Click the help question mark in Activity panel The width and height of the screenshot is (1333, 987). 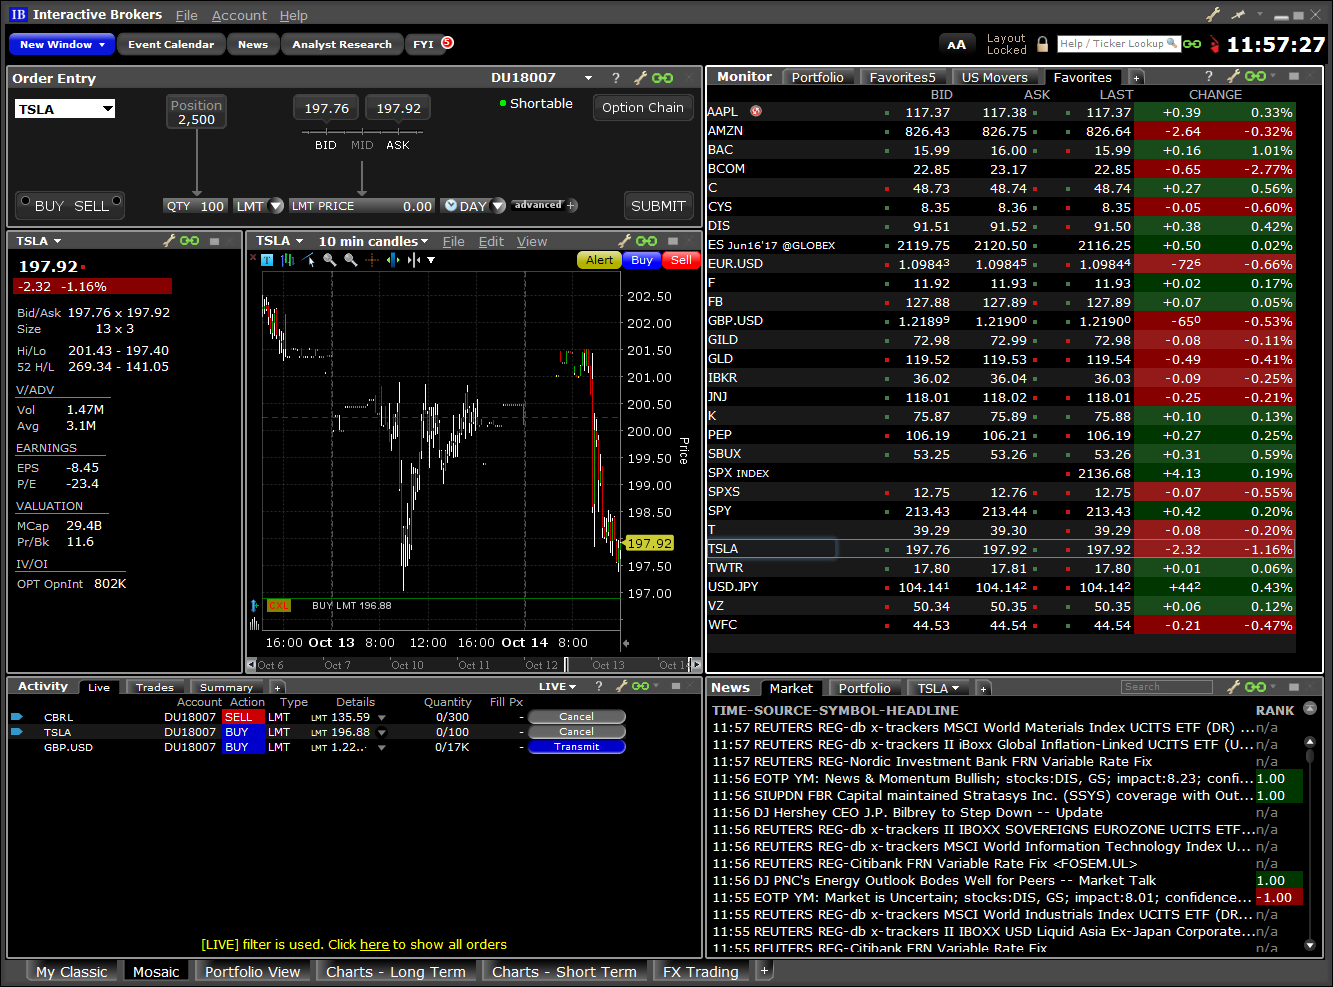(x=598, y=686)
